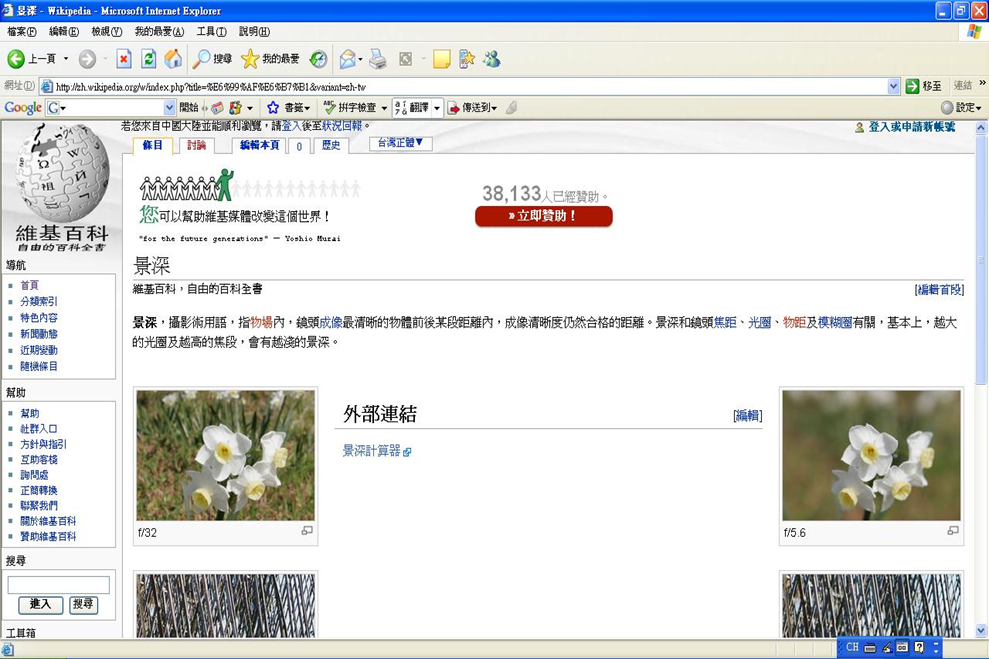Open the f/32 daffodil thumbnail
The height and width of the screenshot is (659, 989).
225,455
